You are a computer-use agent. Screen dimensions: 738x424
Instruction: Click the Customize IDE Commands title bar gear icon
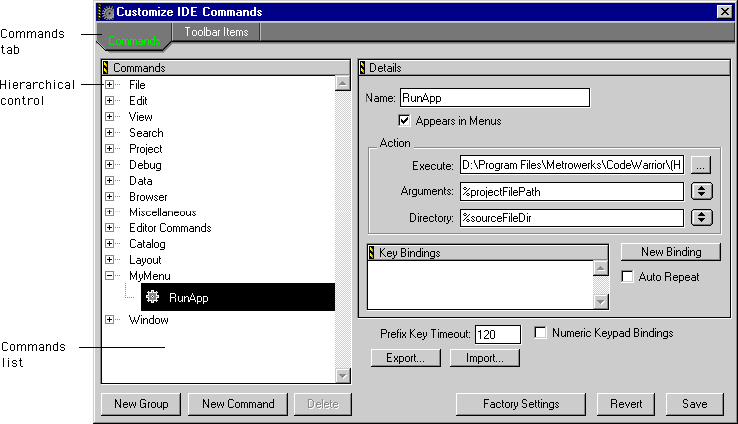point(107,12)
